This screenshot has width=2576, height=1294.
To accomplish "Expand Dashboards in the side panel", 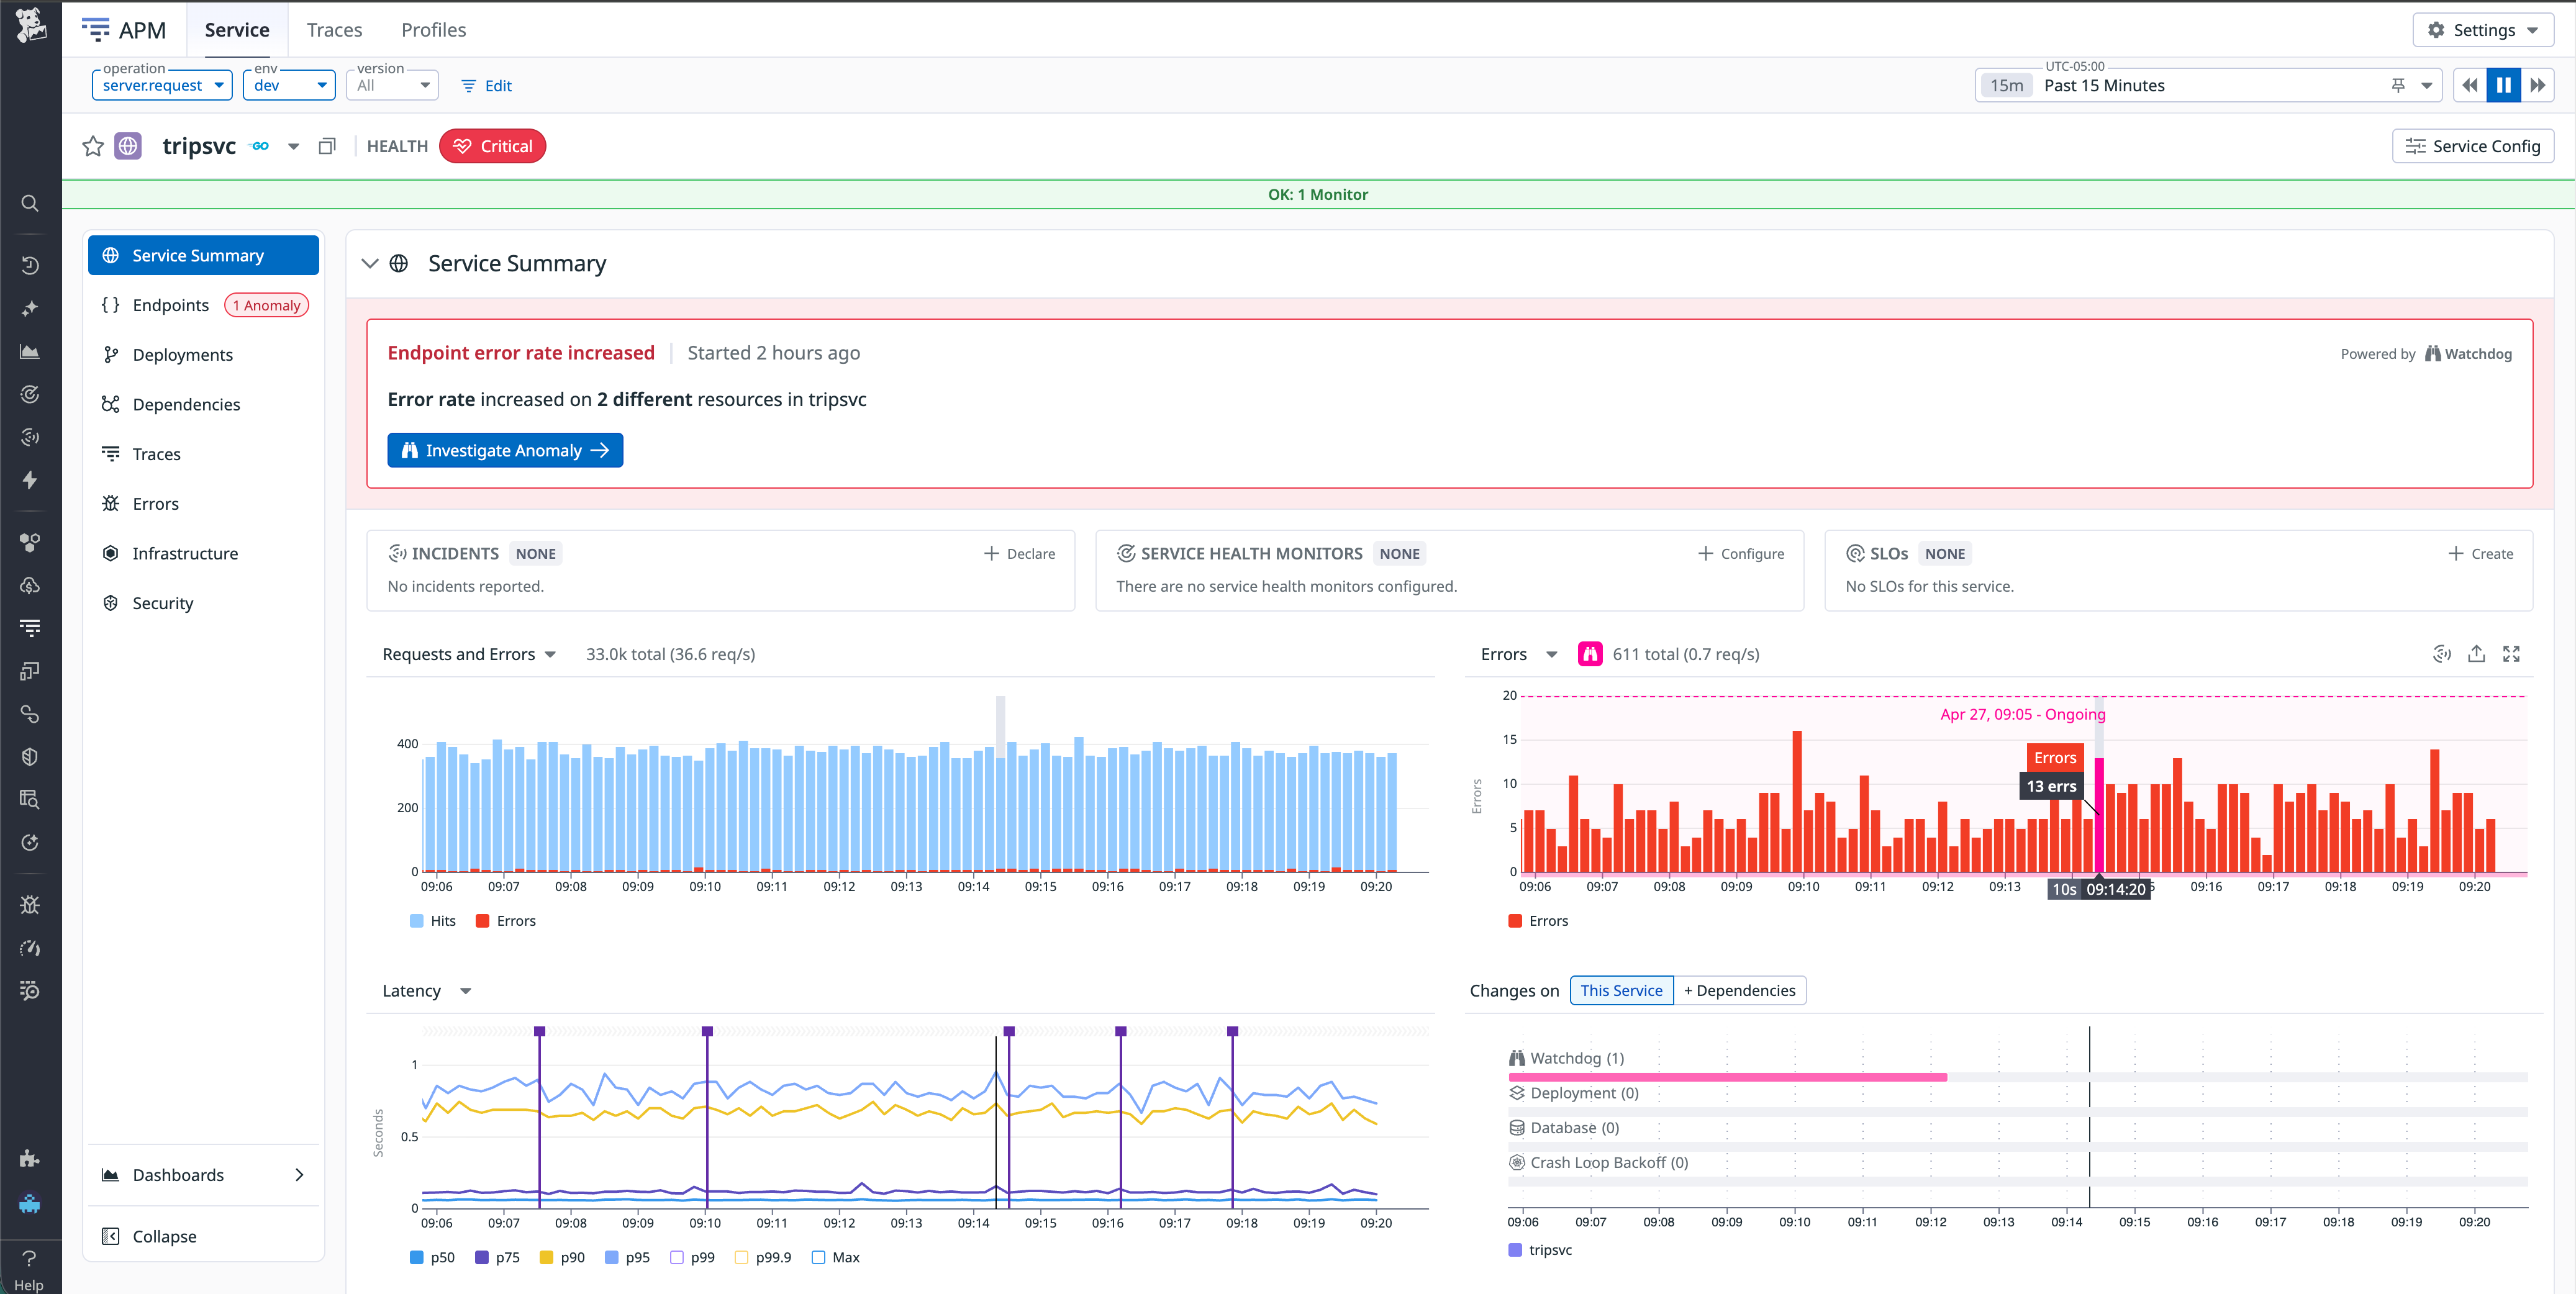I will click(203, 1175).
